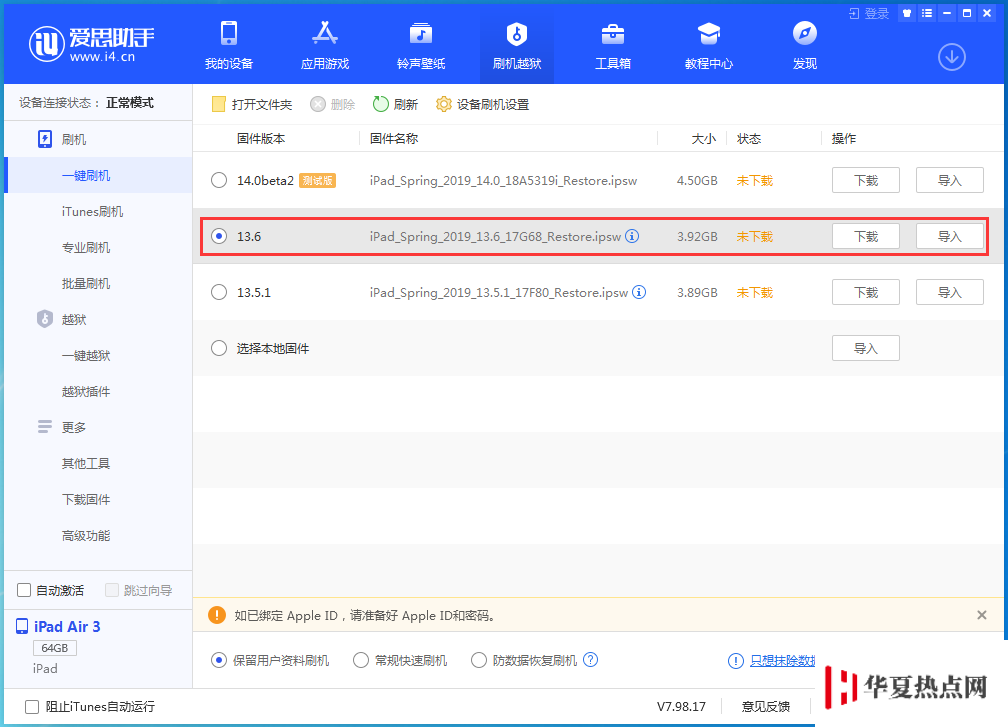
Task: Select 保留用户资料刷机 radio option
Action: click(219, 660)
